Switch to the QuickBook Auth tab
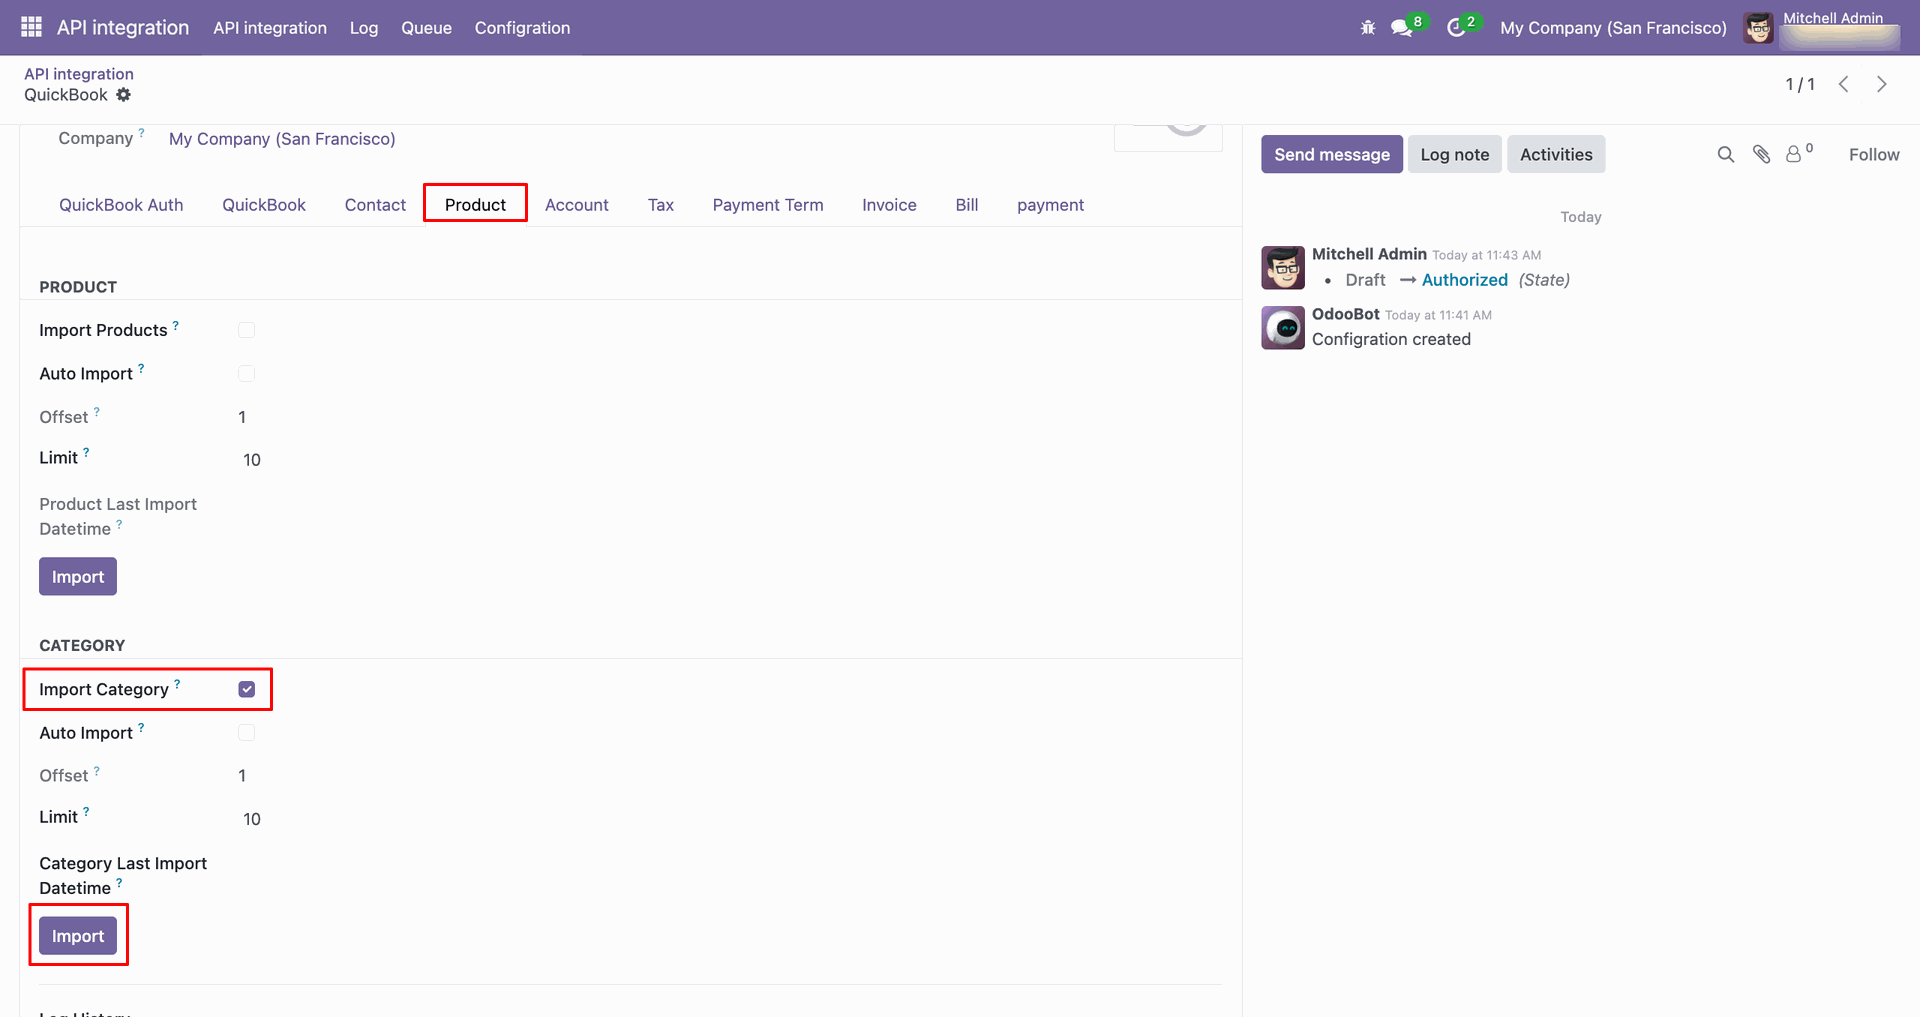1920x1017 pixels. click(121, 205)
